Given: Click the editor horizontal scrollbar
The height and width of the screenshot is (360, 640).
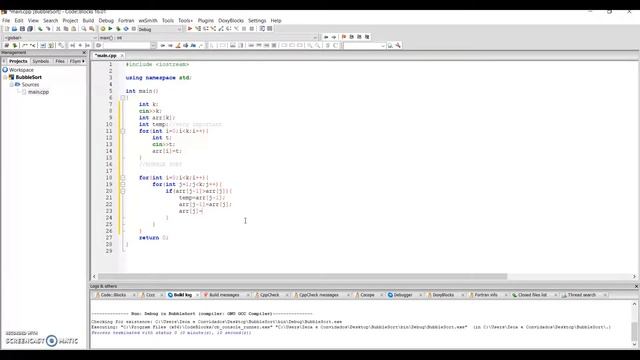Looking at the screenshot, I should [302, 276].
